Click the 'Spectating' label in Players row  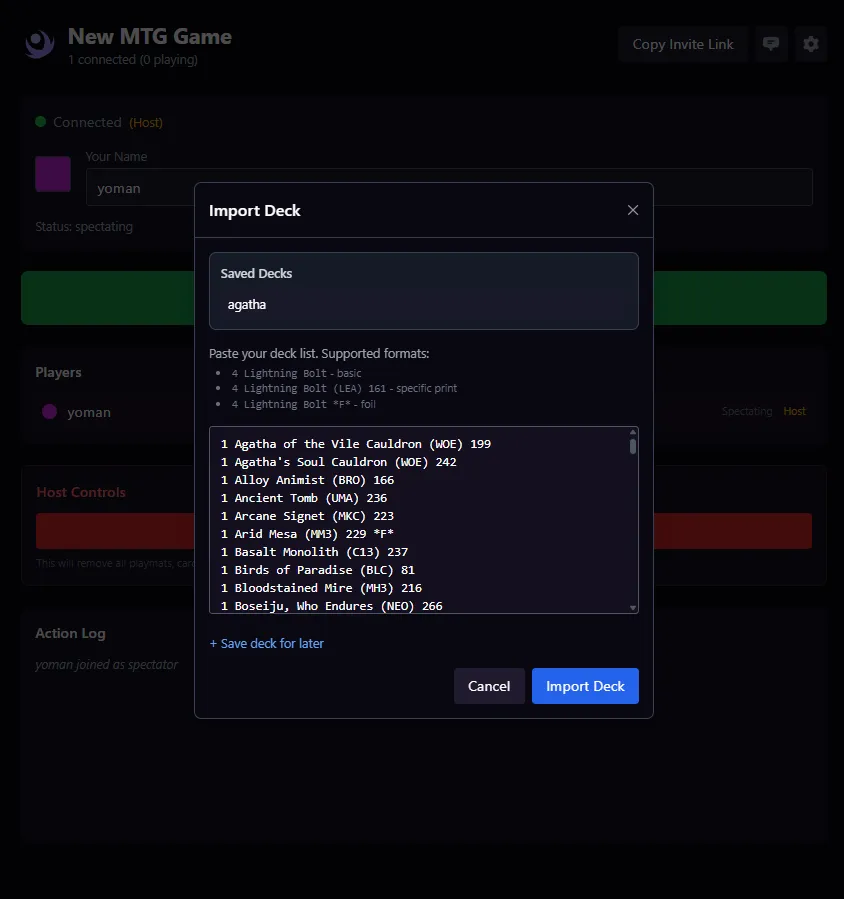pos(747,411)
